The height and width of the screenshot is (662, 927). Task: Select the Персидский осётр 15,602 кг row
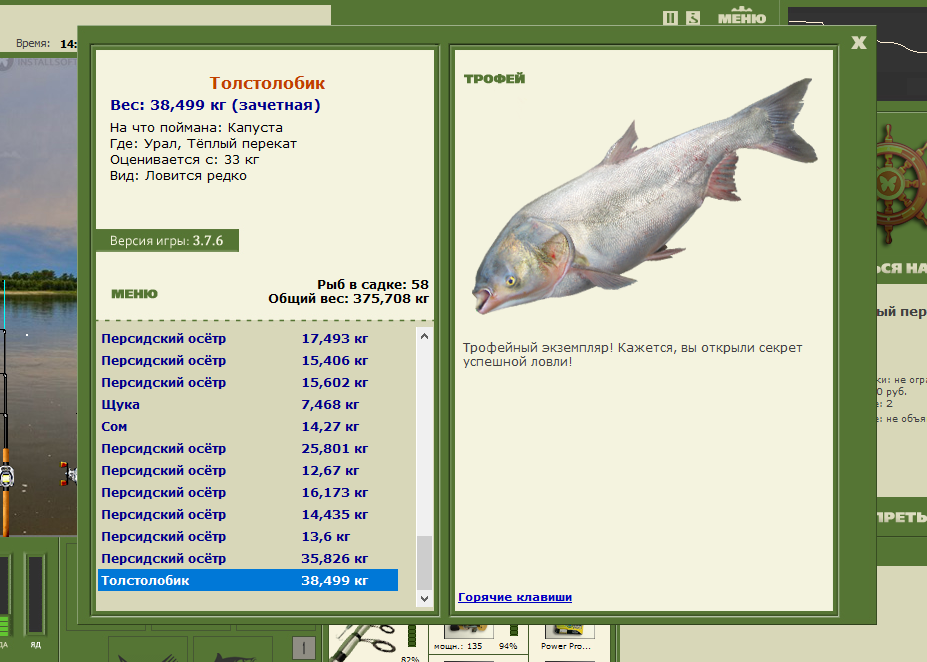pos(248,382)
